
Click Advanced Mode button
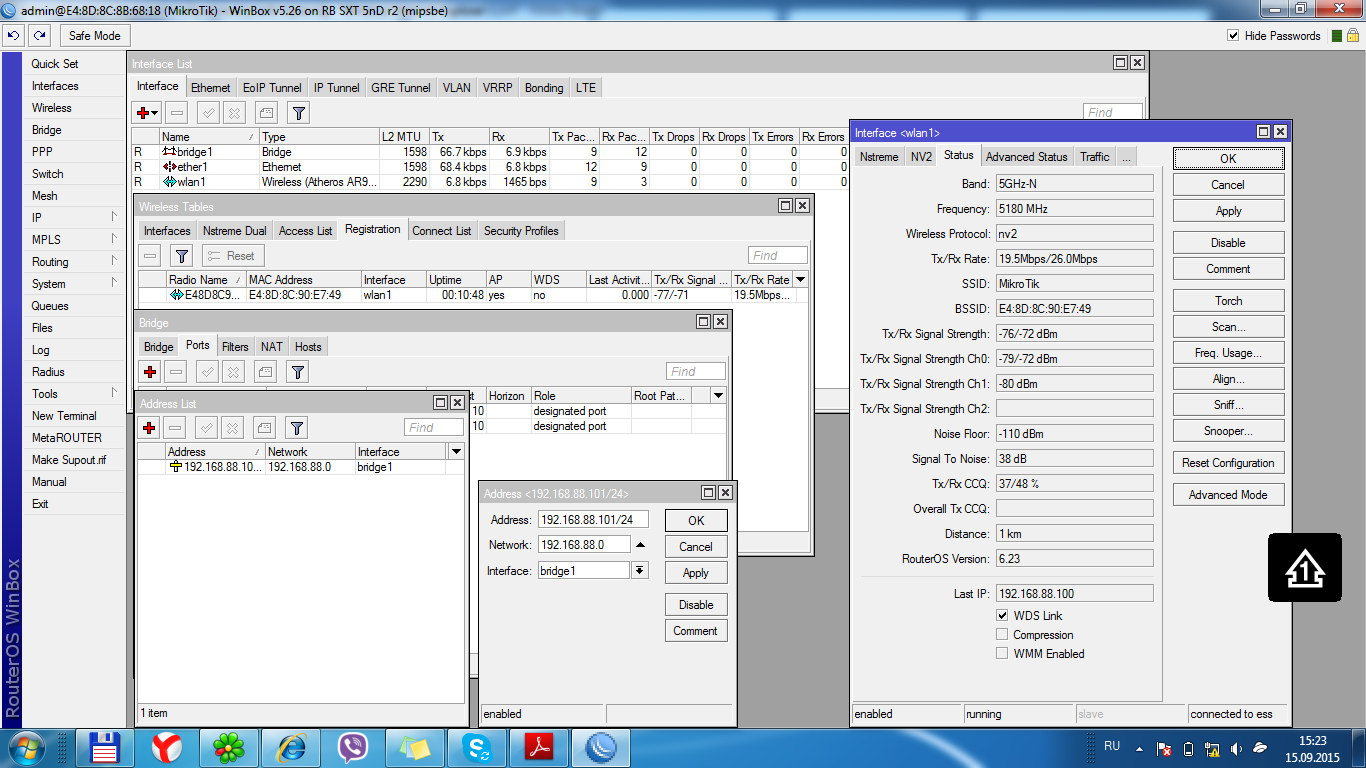point(1228,495)
